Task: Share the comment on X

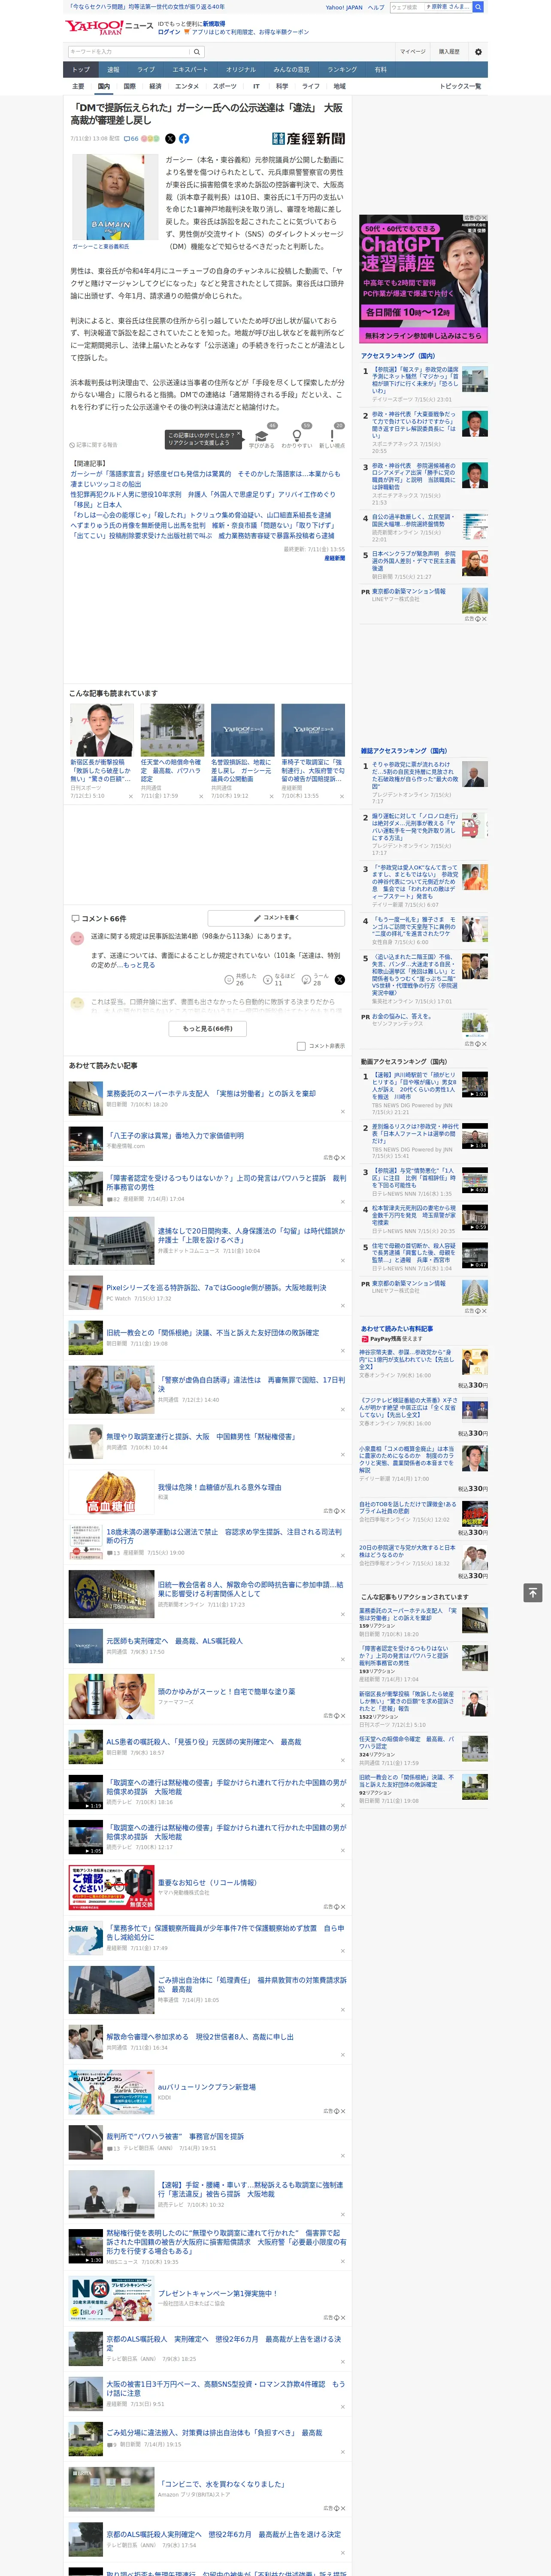Action: [x=339, y=980]
